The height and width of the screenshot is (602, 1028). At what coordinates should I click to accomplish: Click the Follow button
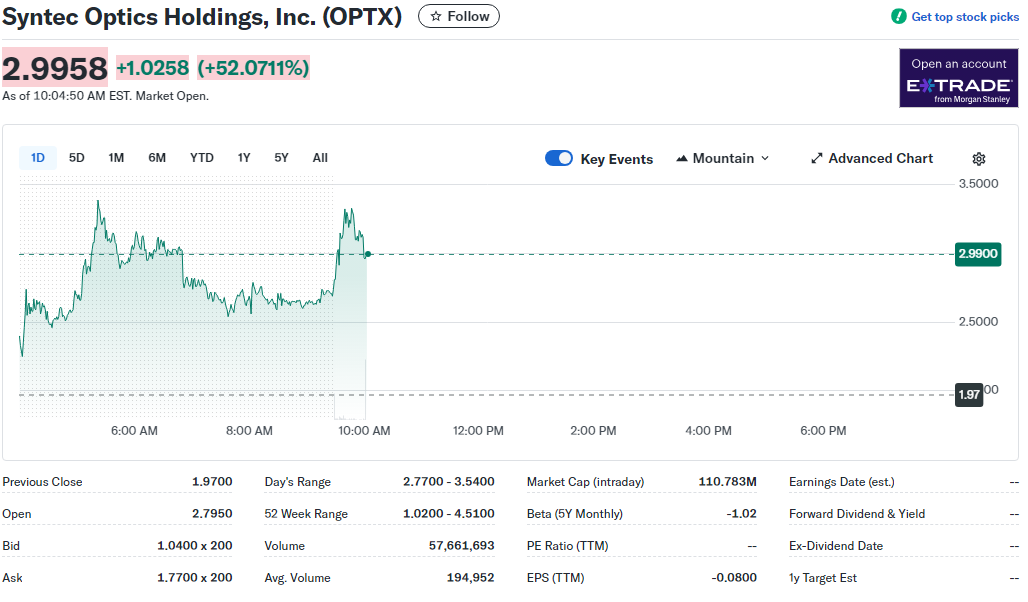pos(458,16)
